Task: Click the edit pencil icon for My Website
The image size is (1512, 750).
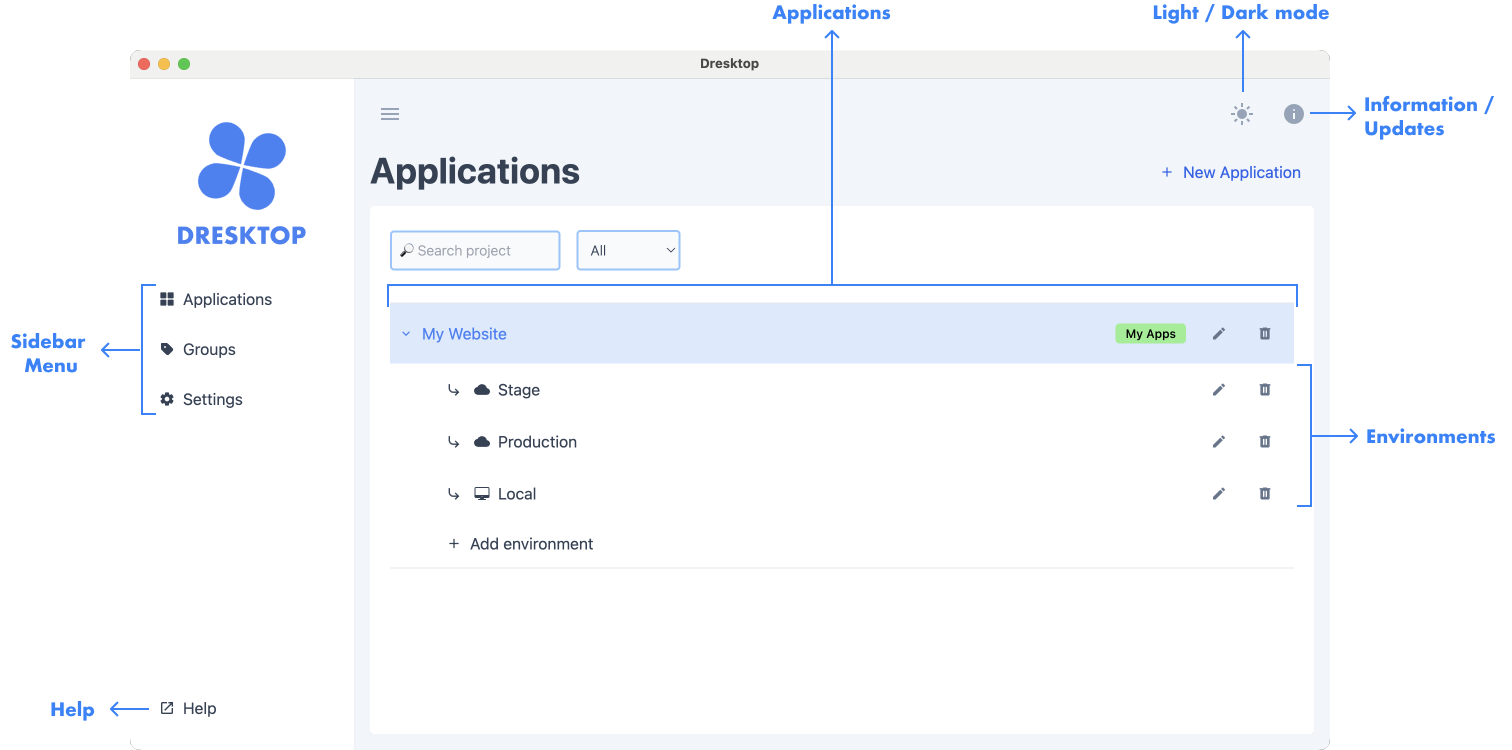Action: tap(1218, 333)
